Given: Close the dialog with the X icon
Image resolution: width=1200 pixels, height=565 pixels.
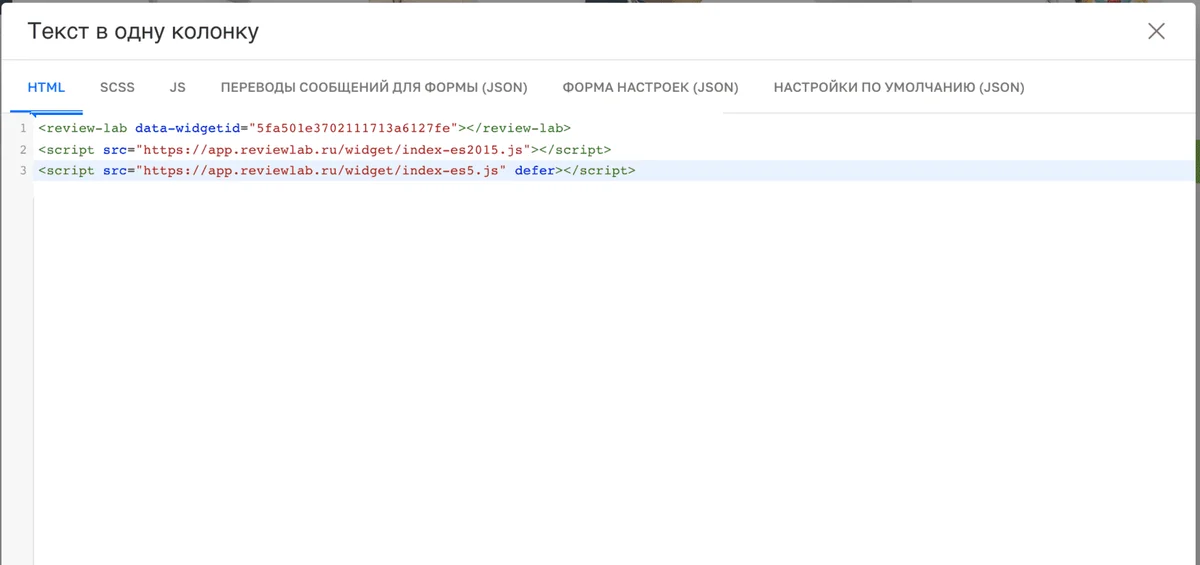Looking at the screenshot, I should pos(1156,31).
